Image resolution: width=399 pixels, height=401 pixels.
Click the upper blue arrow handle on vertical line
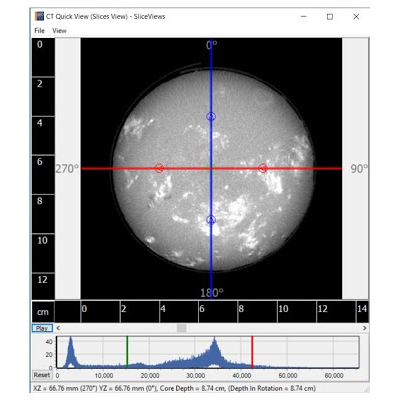[211, 116]
